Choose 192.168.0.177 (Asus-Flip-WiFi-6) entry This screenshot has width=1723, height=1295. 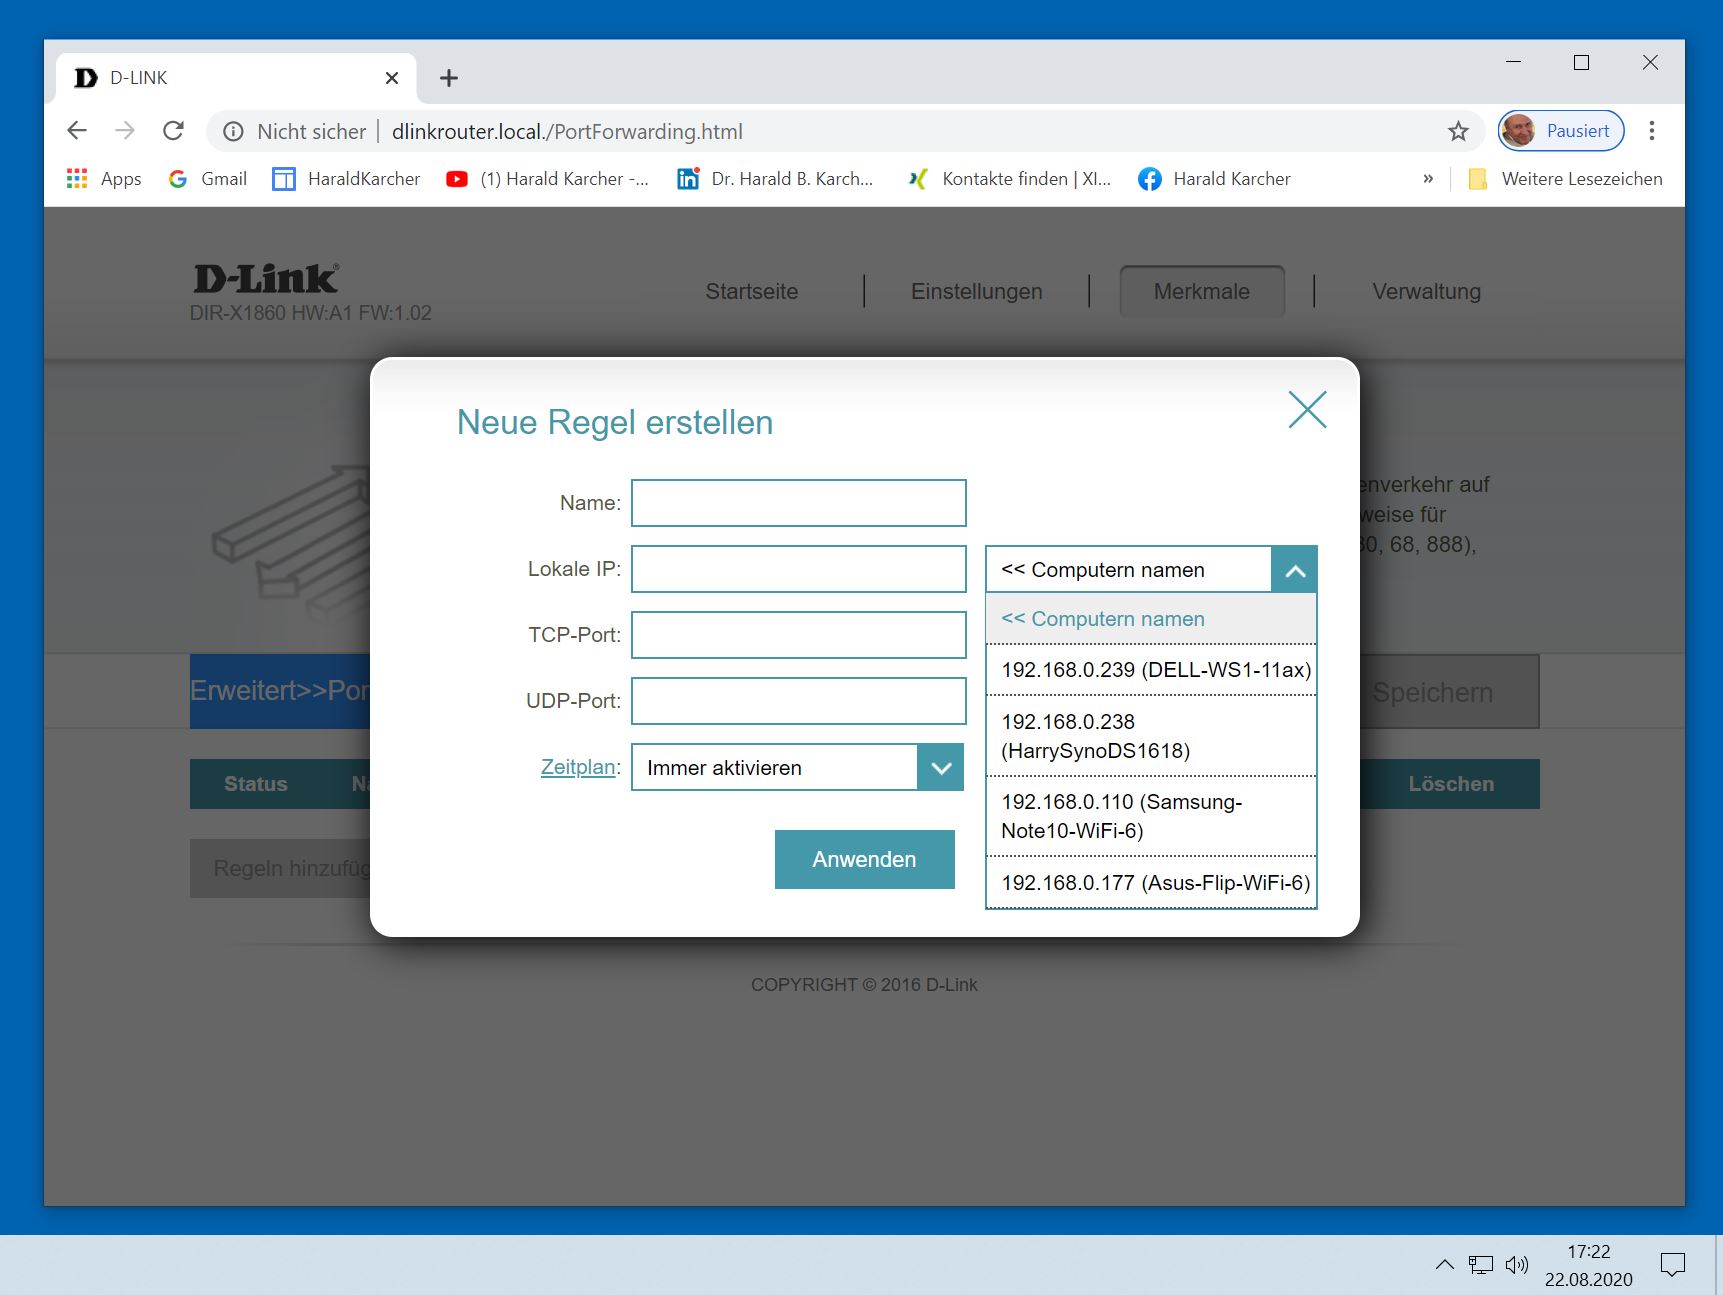click(x=1151, y=883)
